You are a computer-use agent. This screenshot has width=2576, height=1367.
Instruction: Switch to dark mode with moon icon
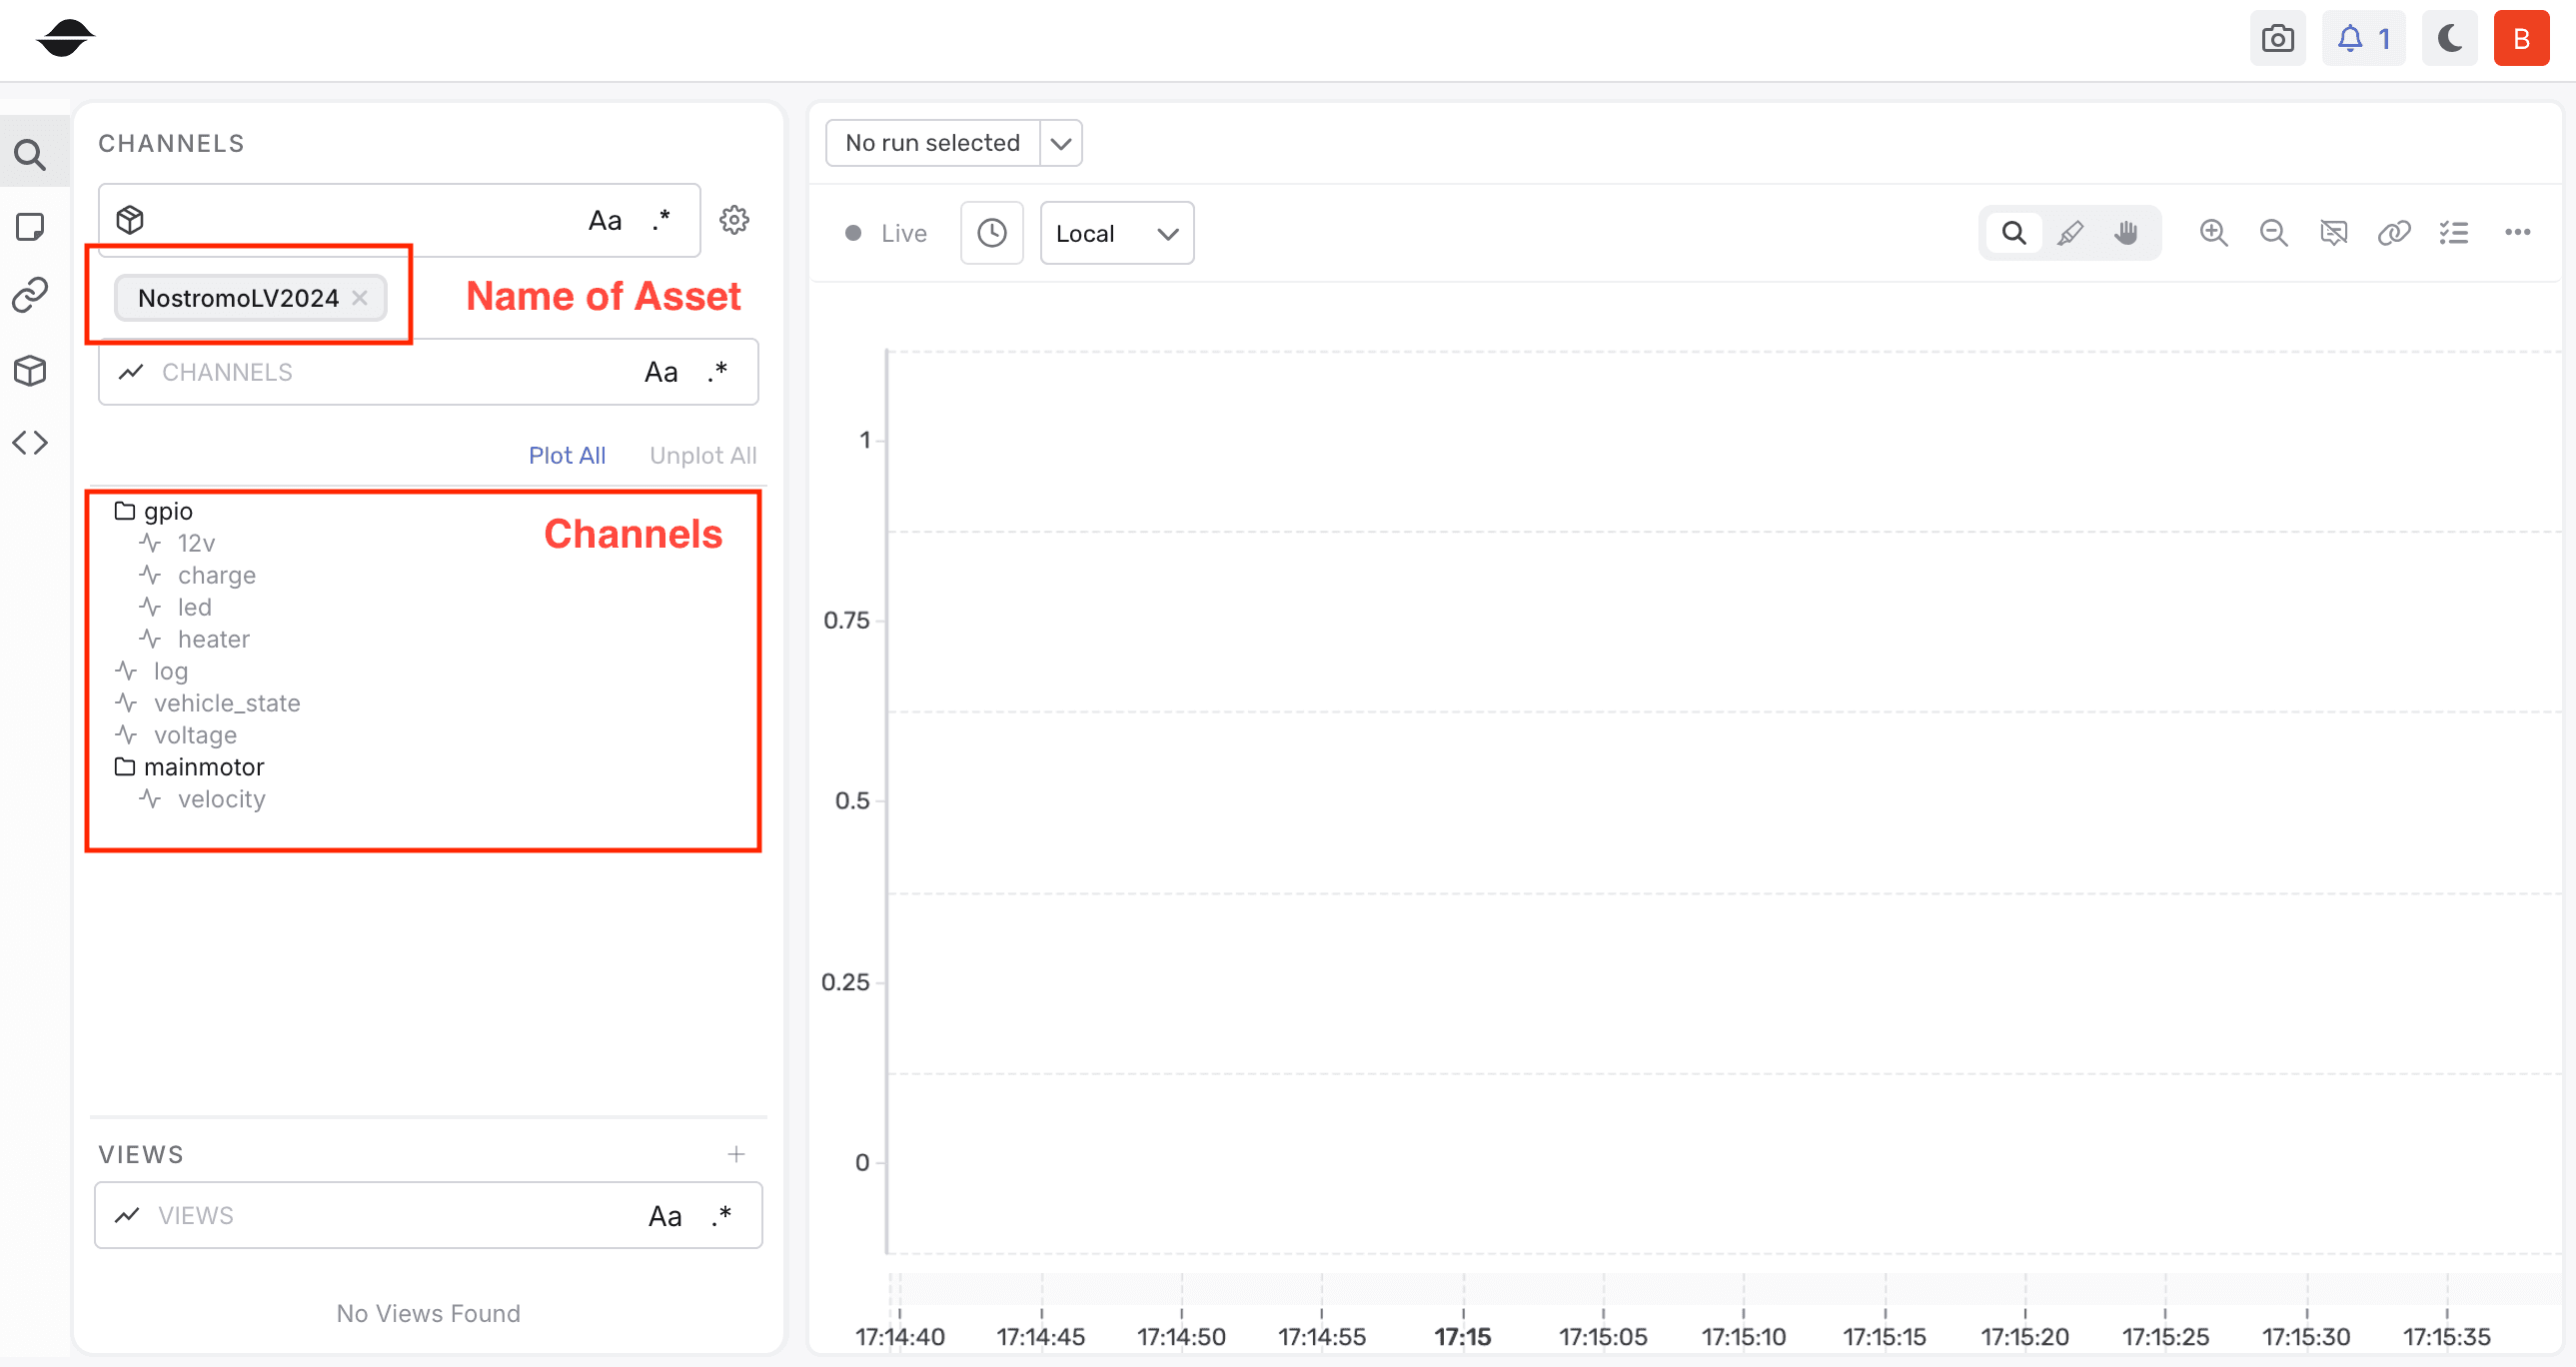tap(2449, 39)
